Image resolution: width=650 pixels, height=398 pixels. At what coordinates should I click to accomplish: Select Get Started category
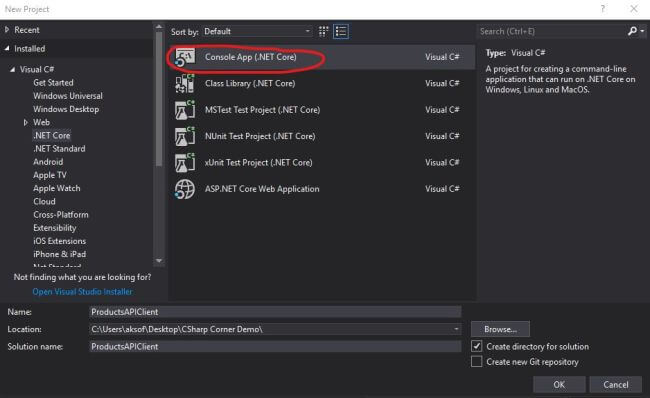pyautogui.click(x=53, y=83)
